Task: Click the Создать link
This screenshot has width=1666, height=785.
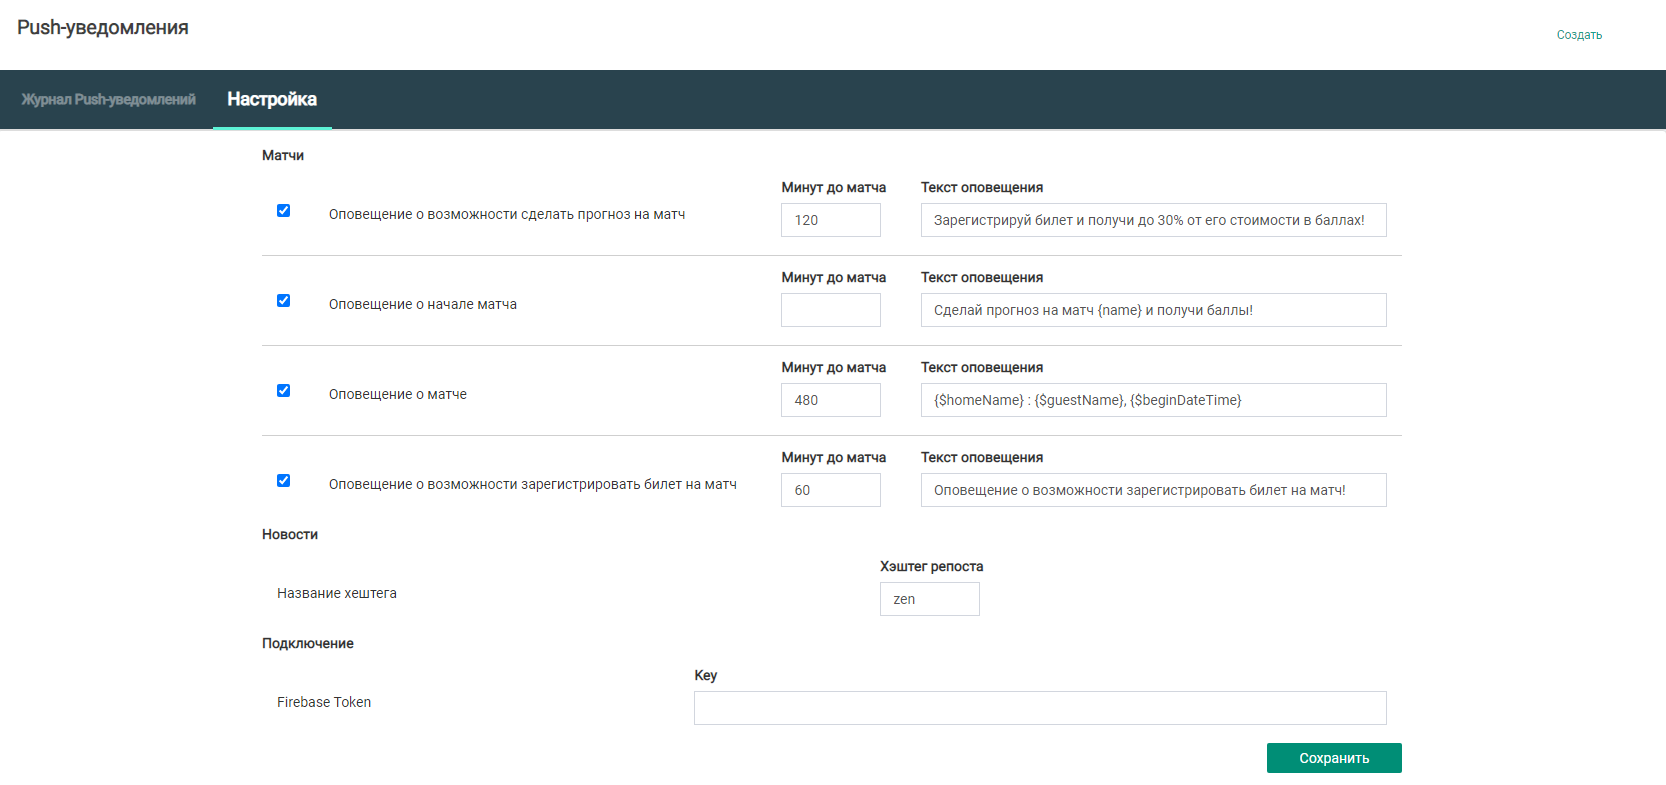Action: tap(1578, 35)
